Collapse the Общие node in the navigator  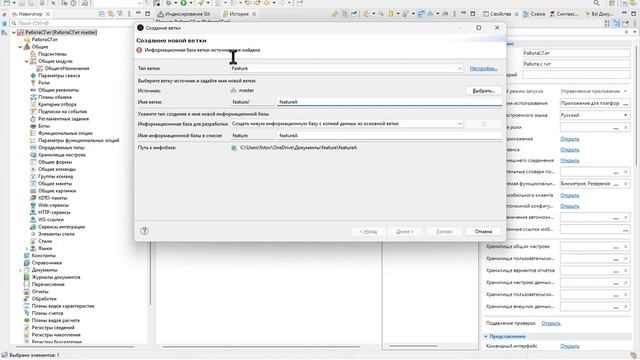point(20,47)
